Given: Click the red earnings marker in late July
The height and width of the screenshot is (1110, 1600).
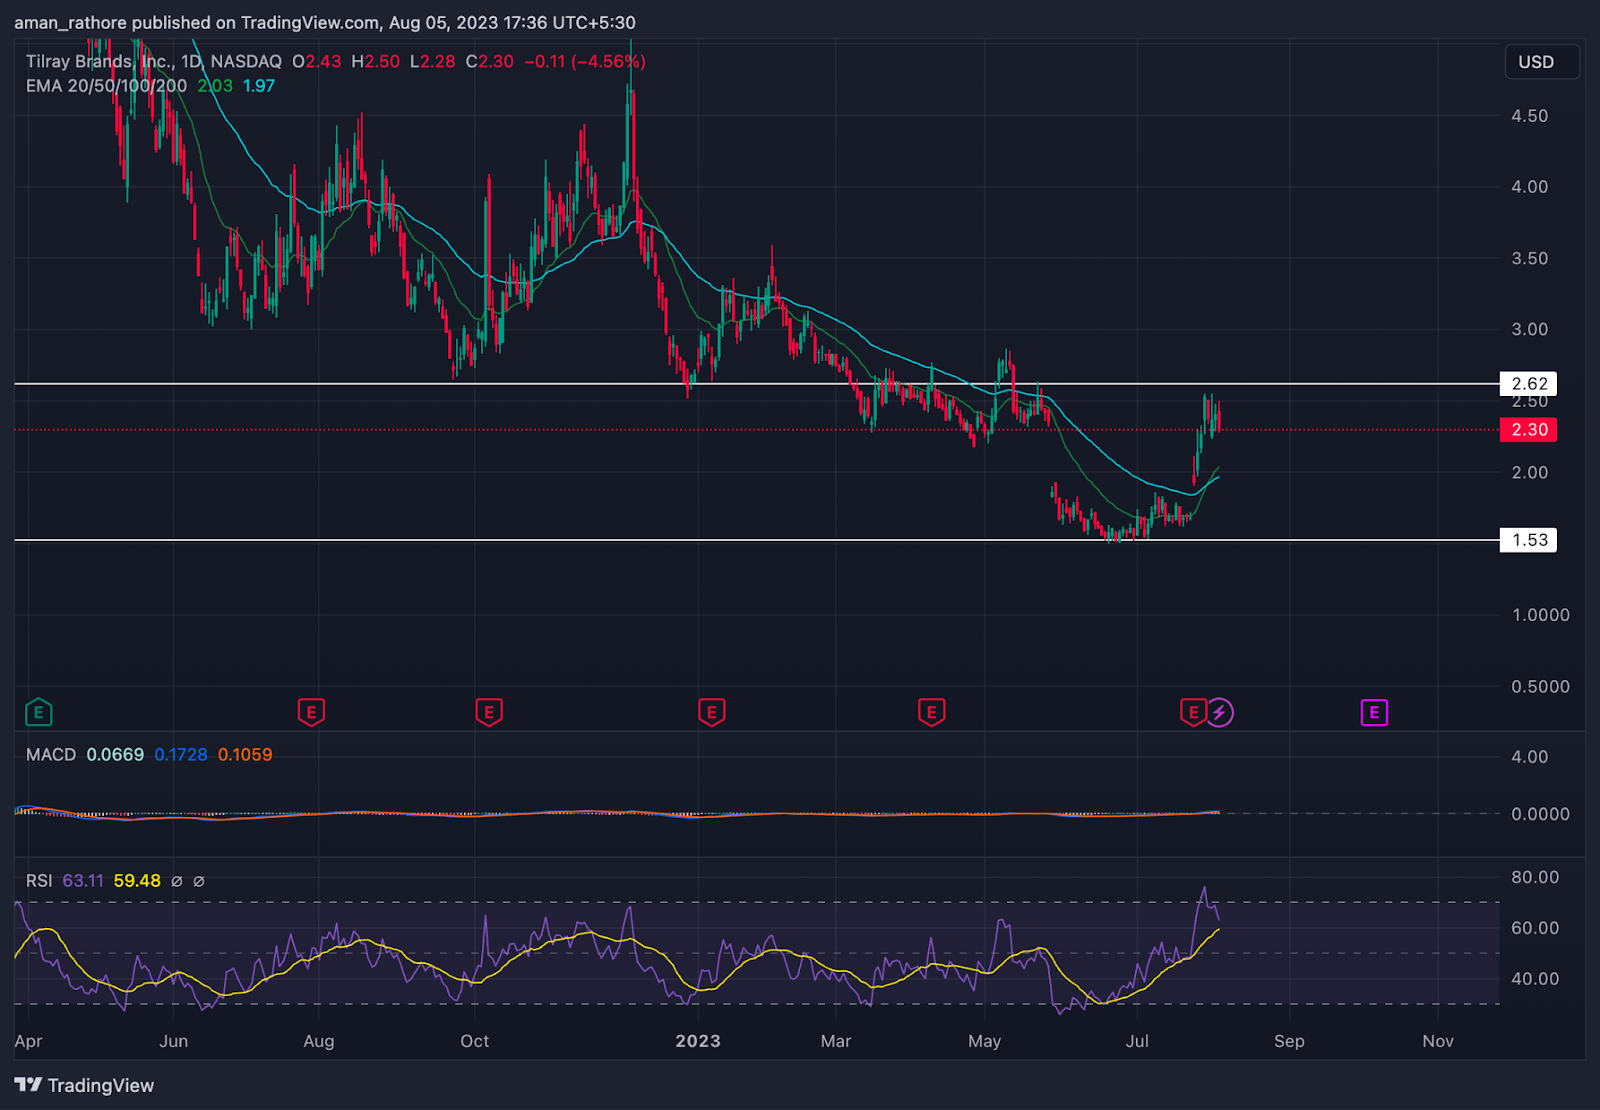Looking at the screenshot, I should pos(1193,713).
